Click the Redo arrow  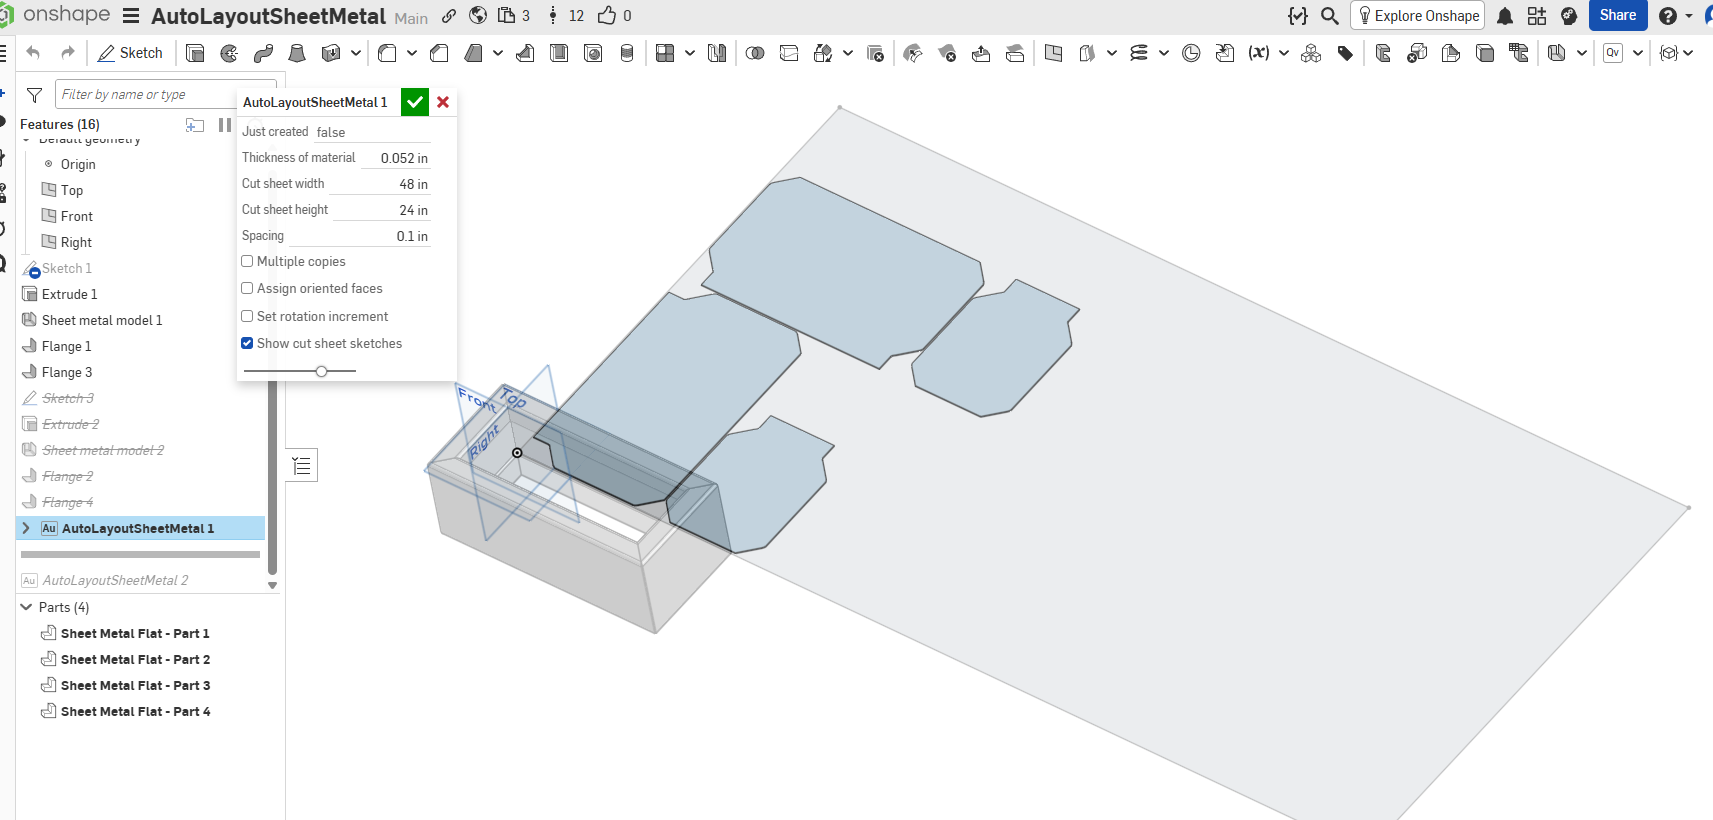(x=68, y=53)
